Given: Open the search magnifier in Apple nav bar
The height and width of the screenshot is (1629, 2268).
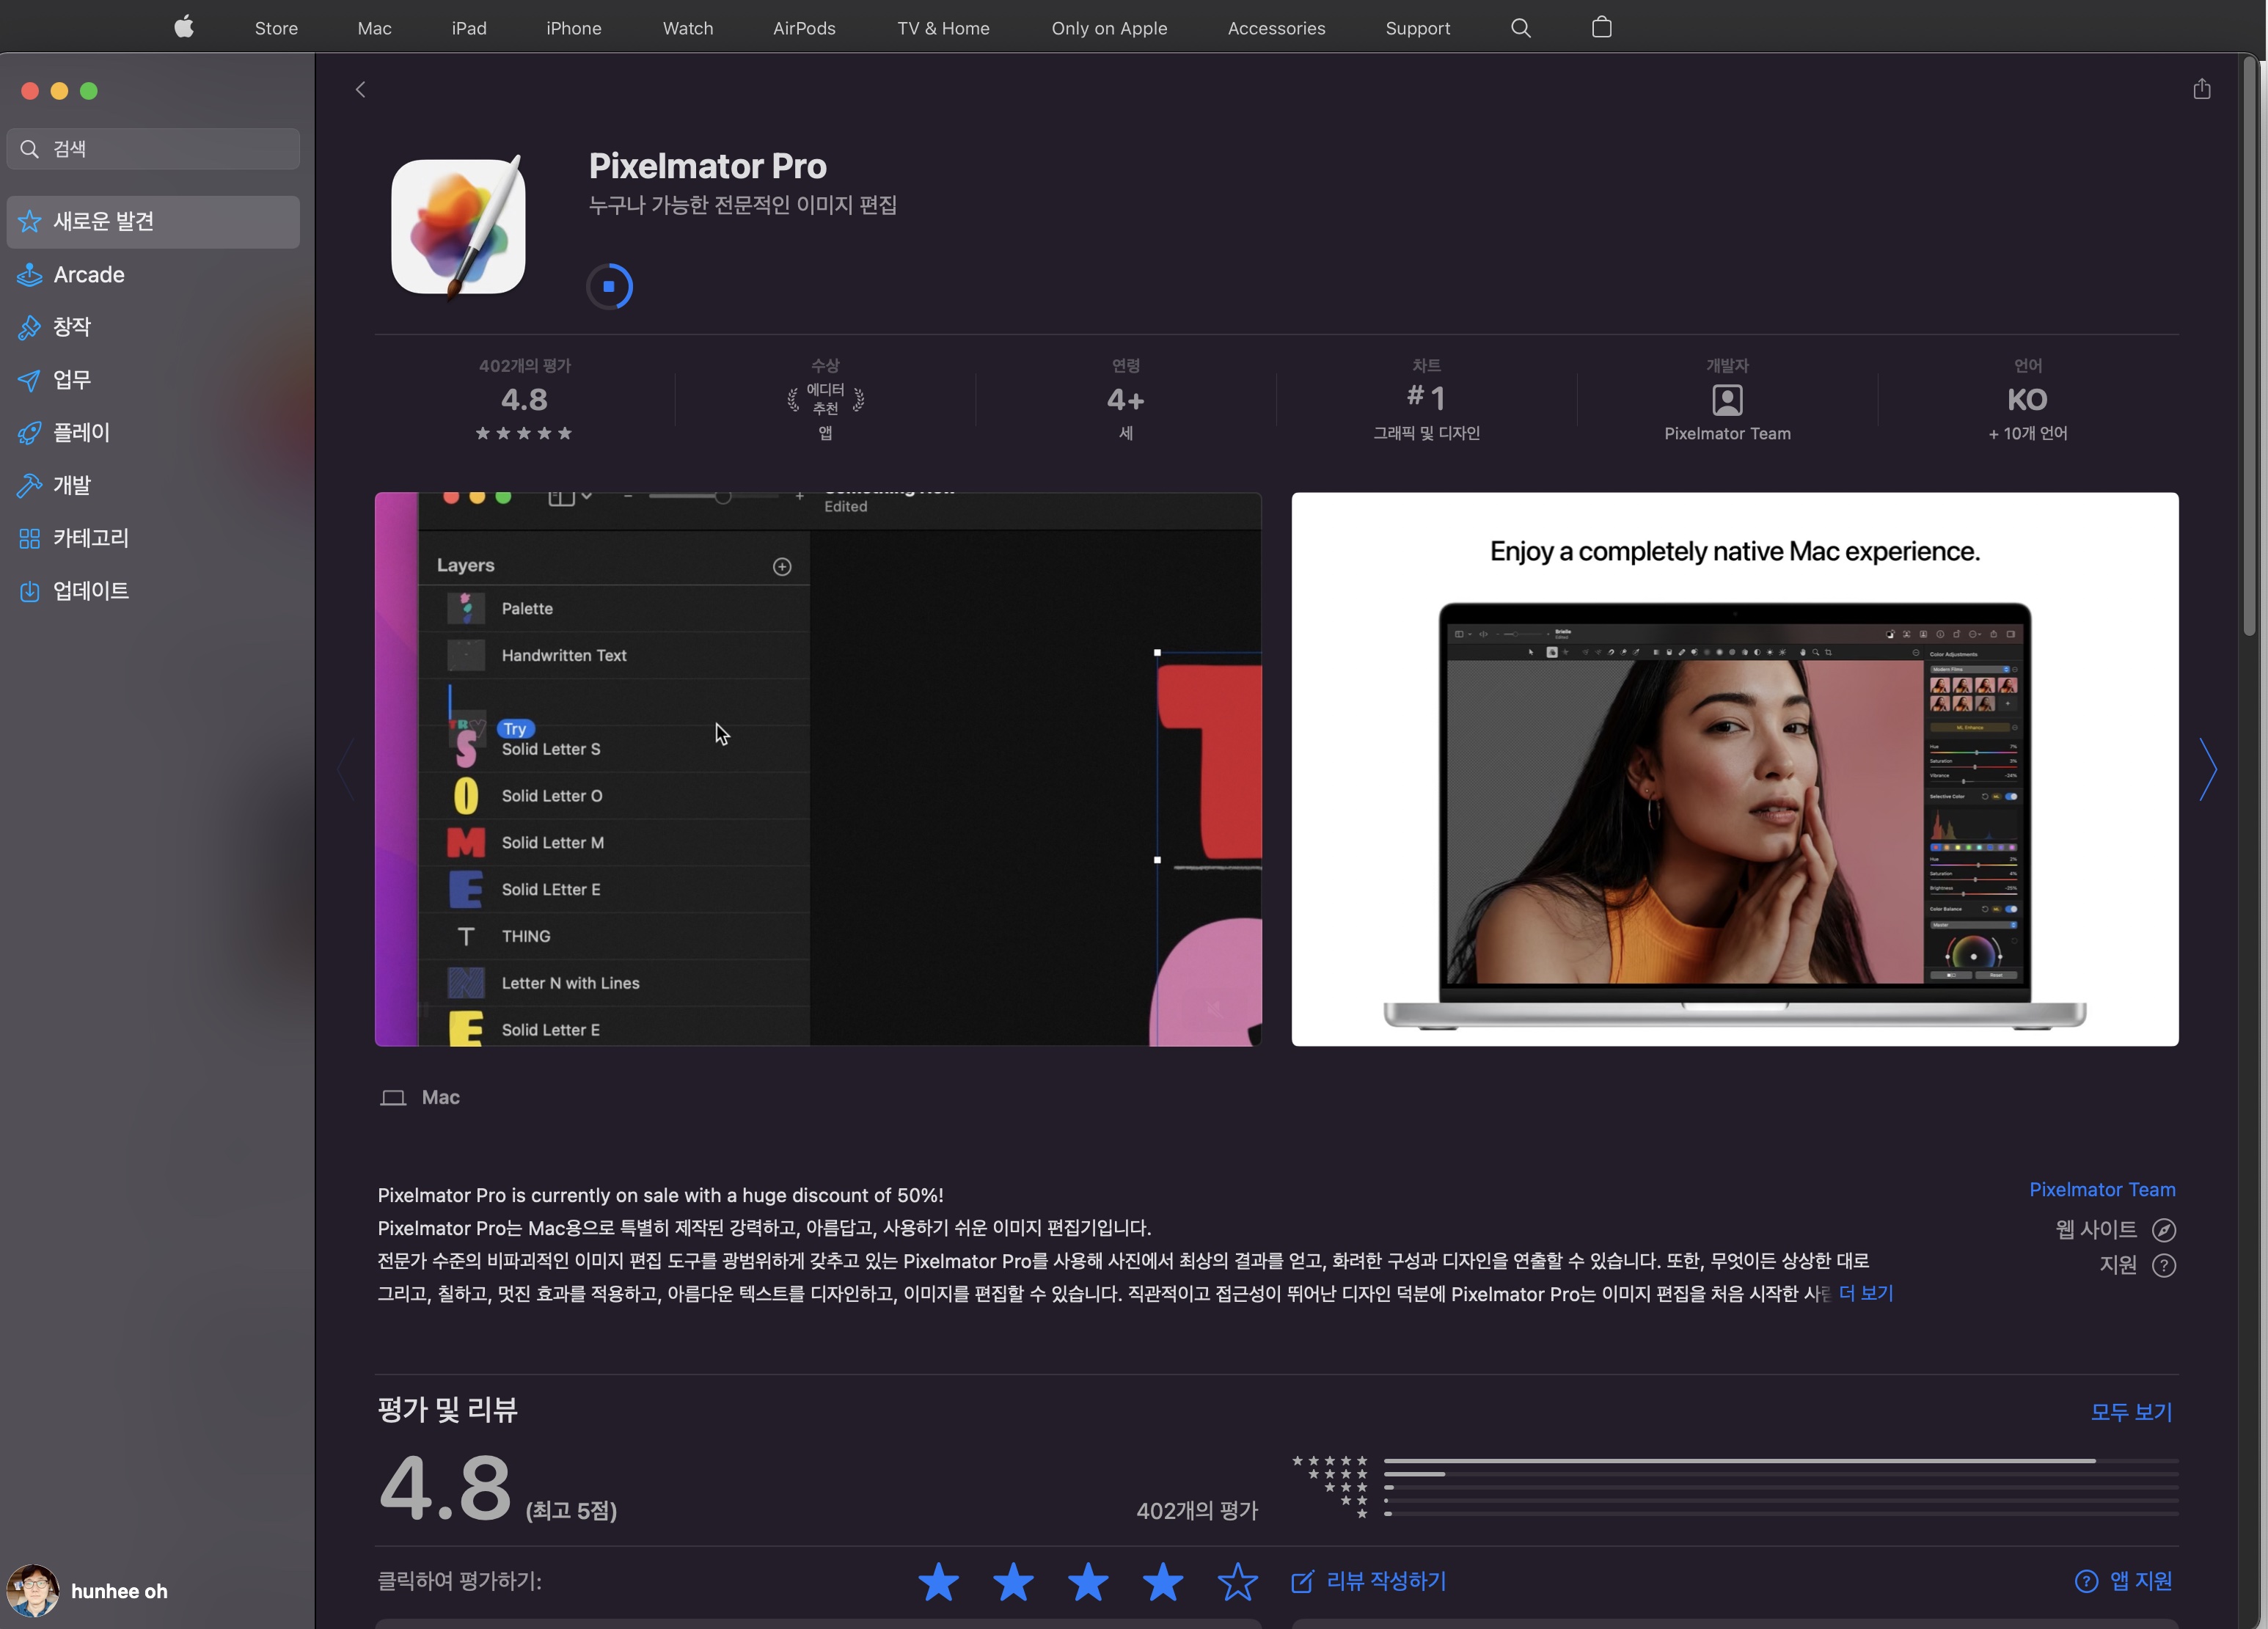Looking at the screenshot, I should [1520, 28].
